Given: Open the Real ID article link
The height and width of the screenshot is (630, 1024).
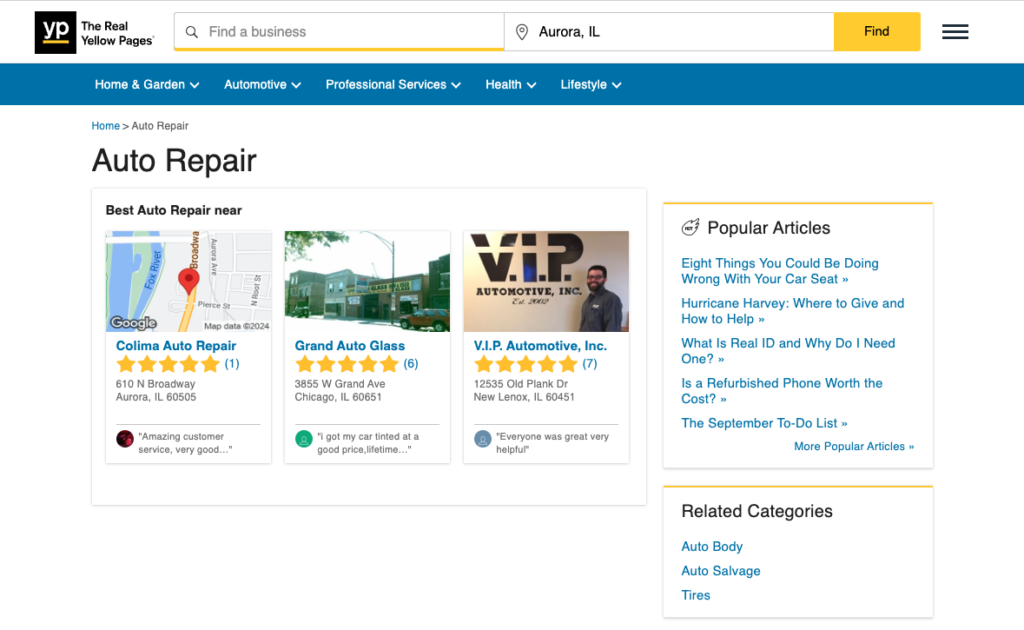Looking at the screenshot, I should click(788, 351).
